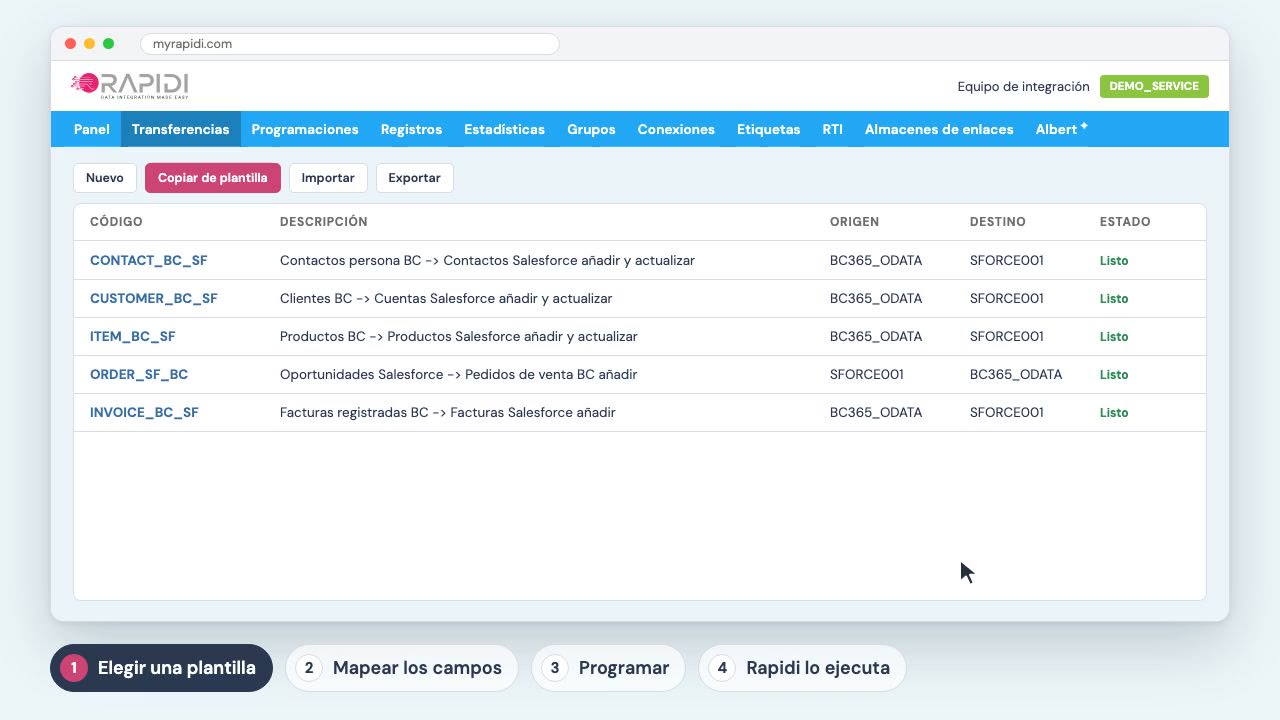
Task: Click Copiar de plantilla button
Action: pos(213,178)
